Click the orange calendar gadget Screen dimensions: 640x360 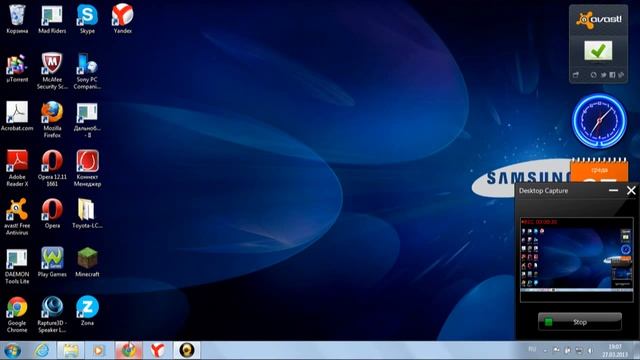click(x=599, y=171)
